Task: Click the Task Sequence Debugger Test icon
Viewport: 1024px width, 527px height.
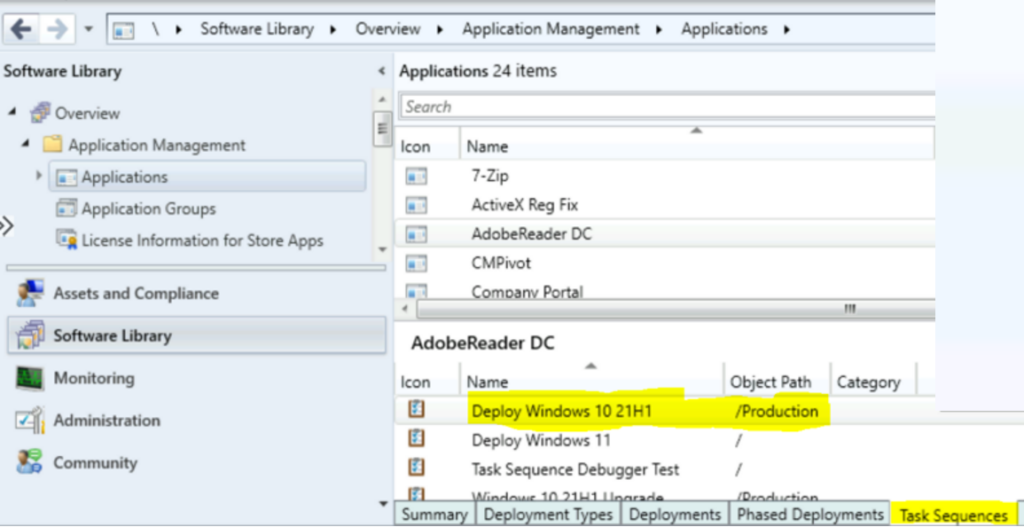Action: pyautogui.click(x=416, y=468)
